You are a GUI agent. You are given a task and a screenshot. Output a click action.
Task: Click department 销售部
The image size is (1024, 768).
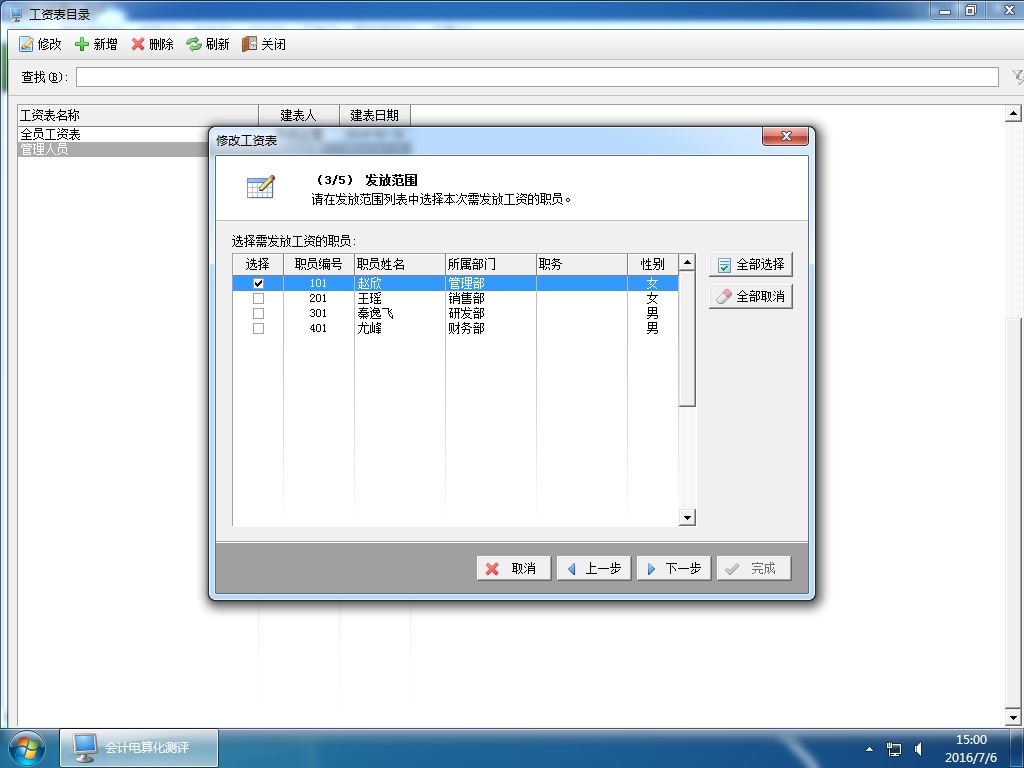(466, 298)
